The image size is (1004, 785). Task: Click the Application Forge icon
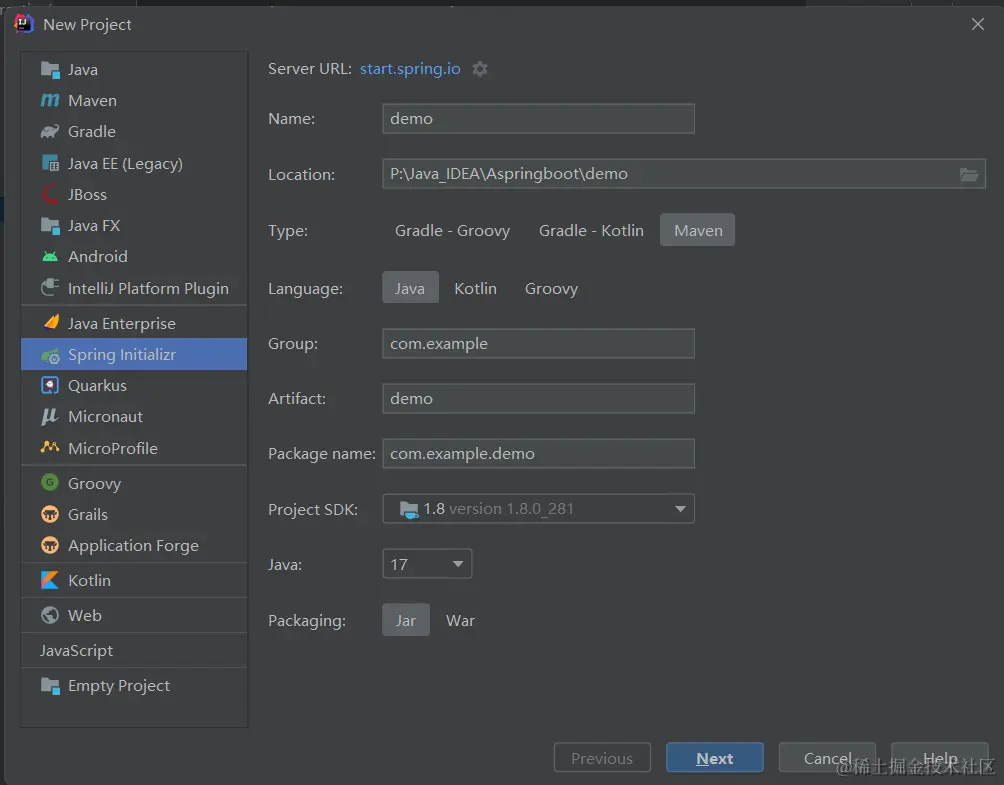(50, 546)
